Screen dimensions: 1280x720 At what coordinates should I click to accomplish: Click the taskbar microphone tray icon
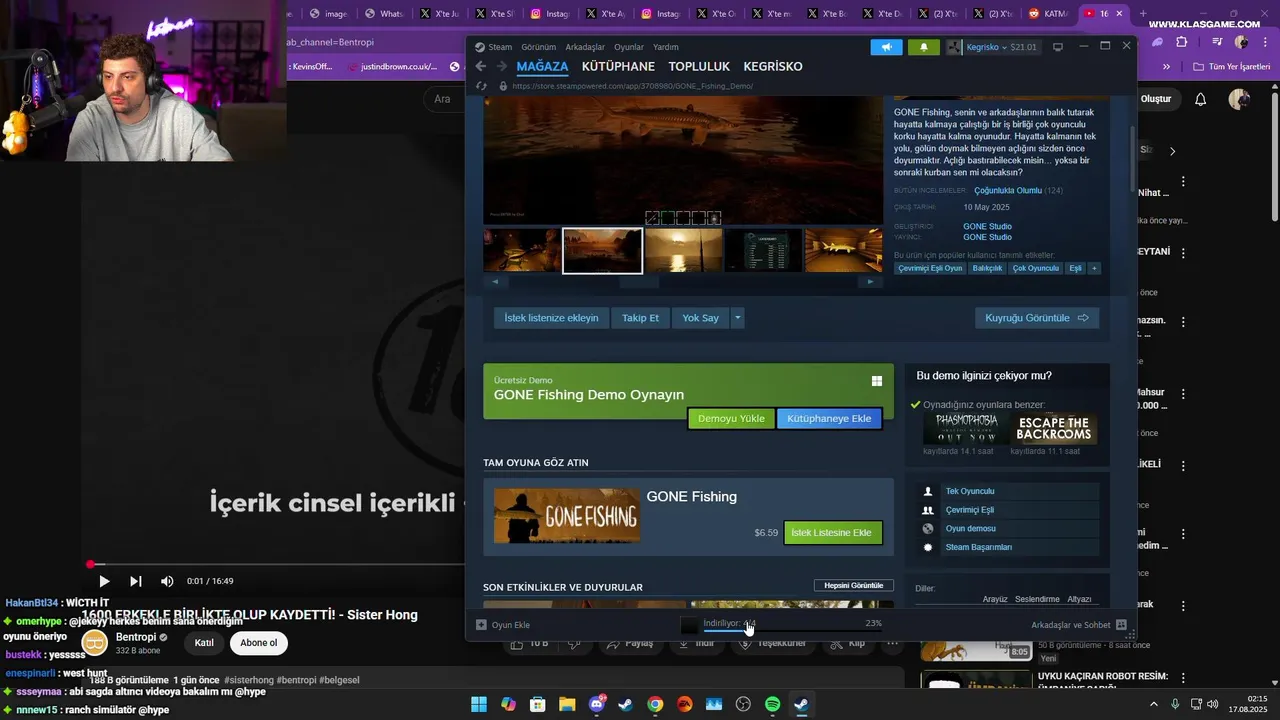(1175, 704)
